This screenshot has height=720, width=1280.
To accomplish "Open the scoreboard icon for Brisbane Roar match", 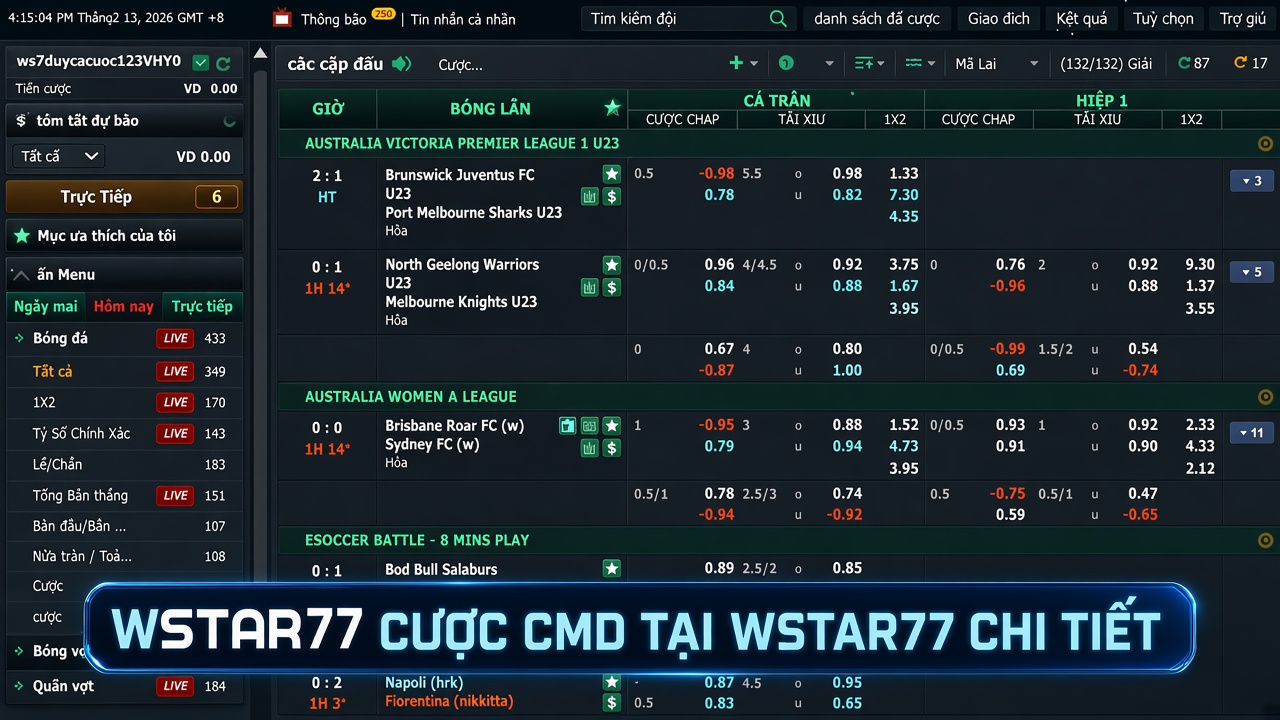I will click(590, 426).
